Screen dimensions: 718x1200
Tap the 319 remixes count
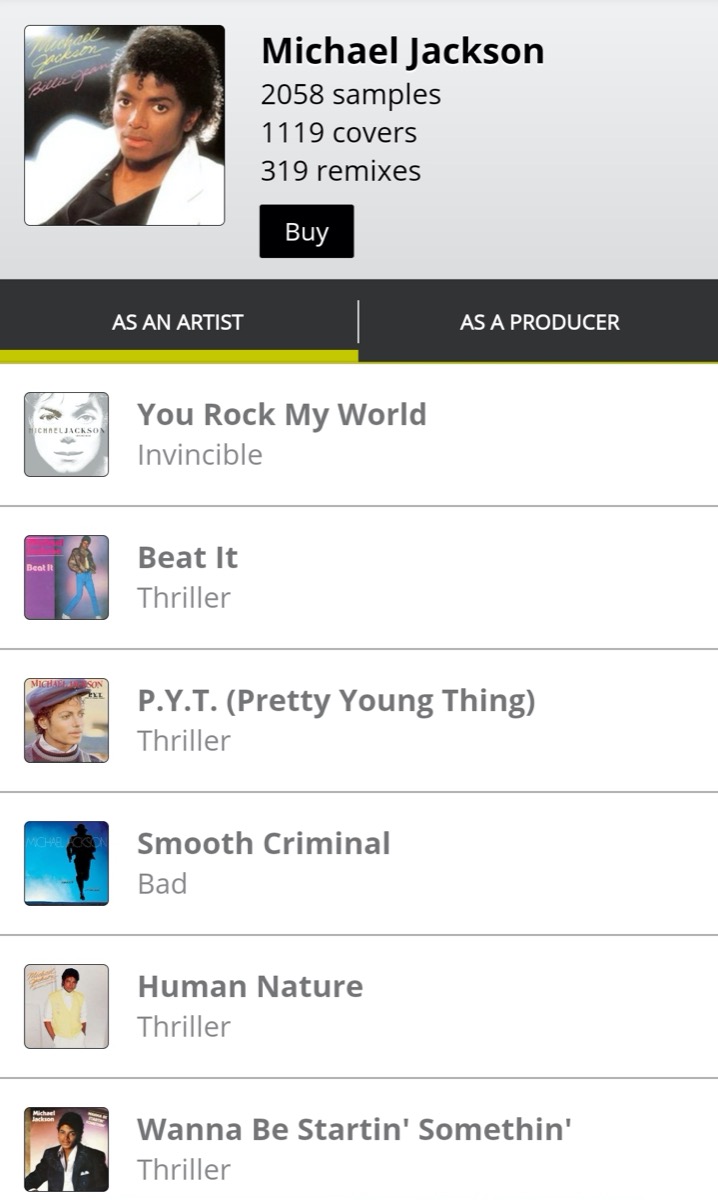point(340,171)
